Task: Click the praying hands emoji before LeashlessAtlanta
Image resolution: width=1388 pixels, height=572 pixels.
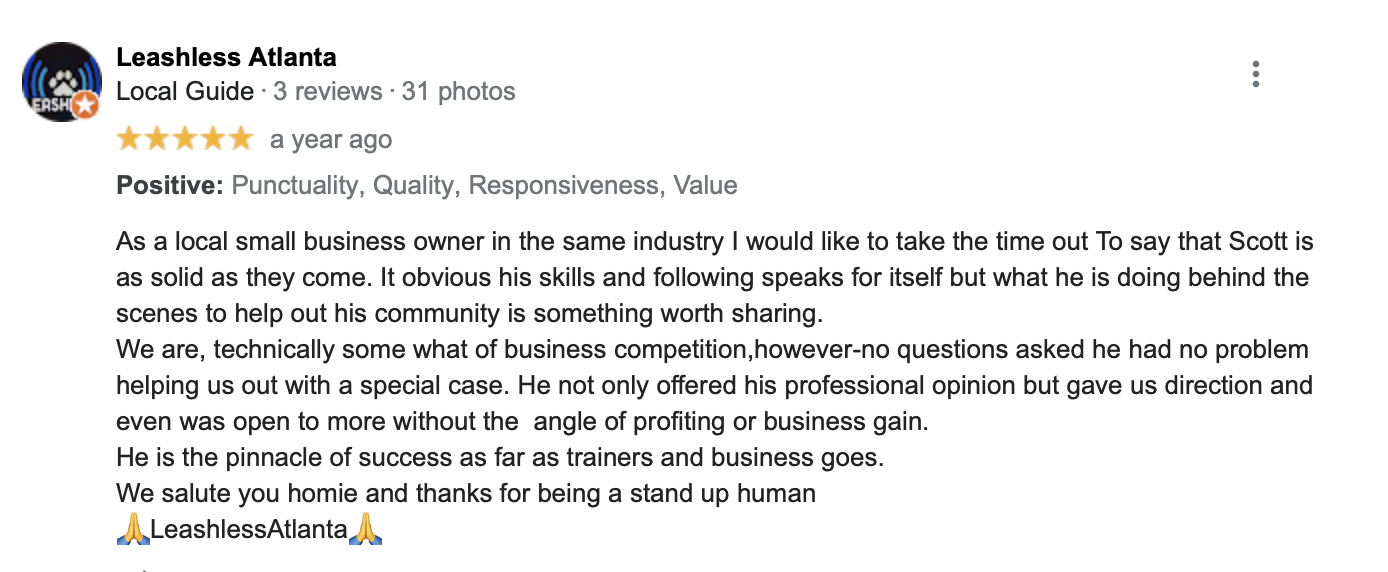Action: (133, 530)
